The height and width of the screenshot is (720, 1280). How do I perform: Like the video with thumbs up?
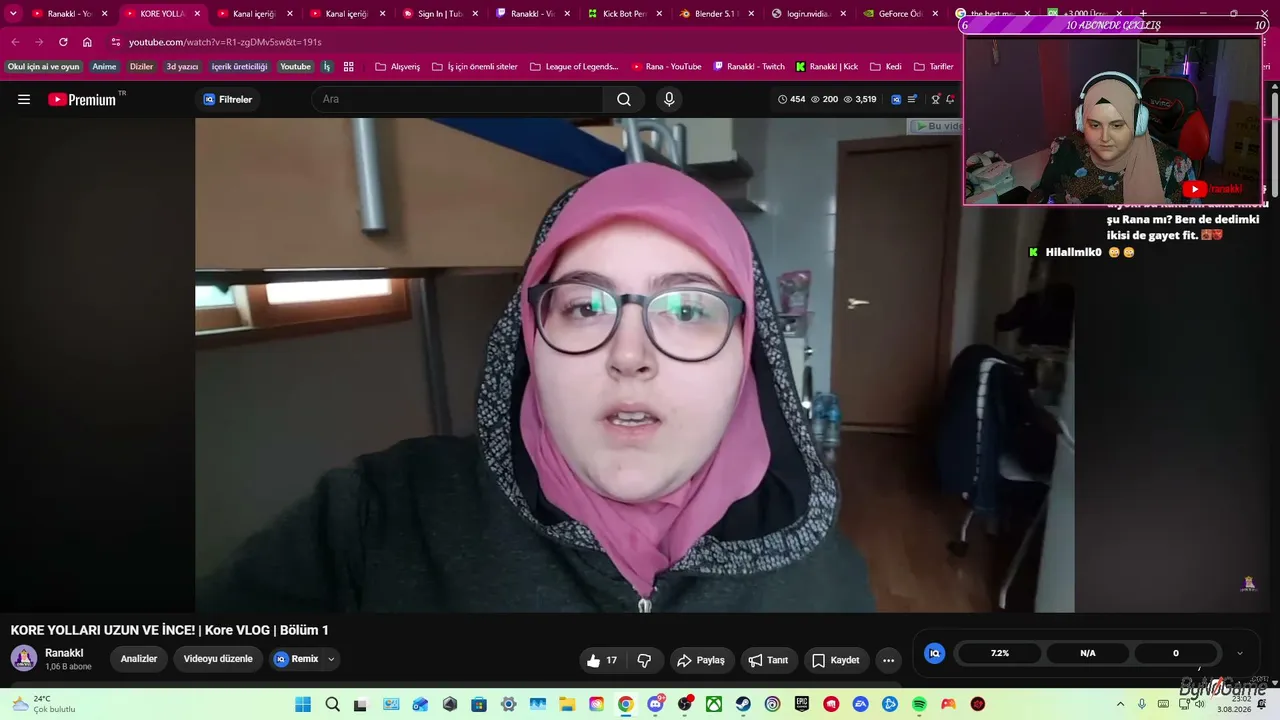point(602,660)
